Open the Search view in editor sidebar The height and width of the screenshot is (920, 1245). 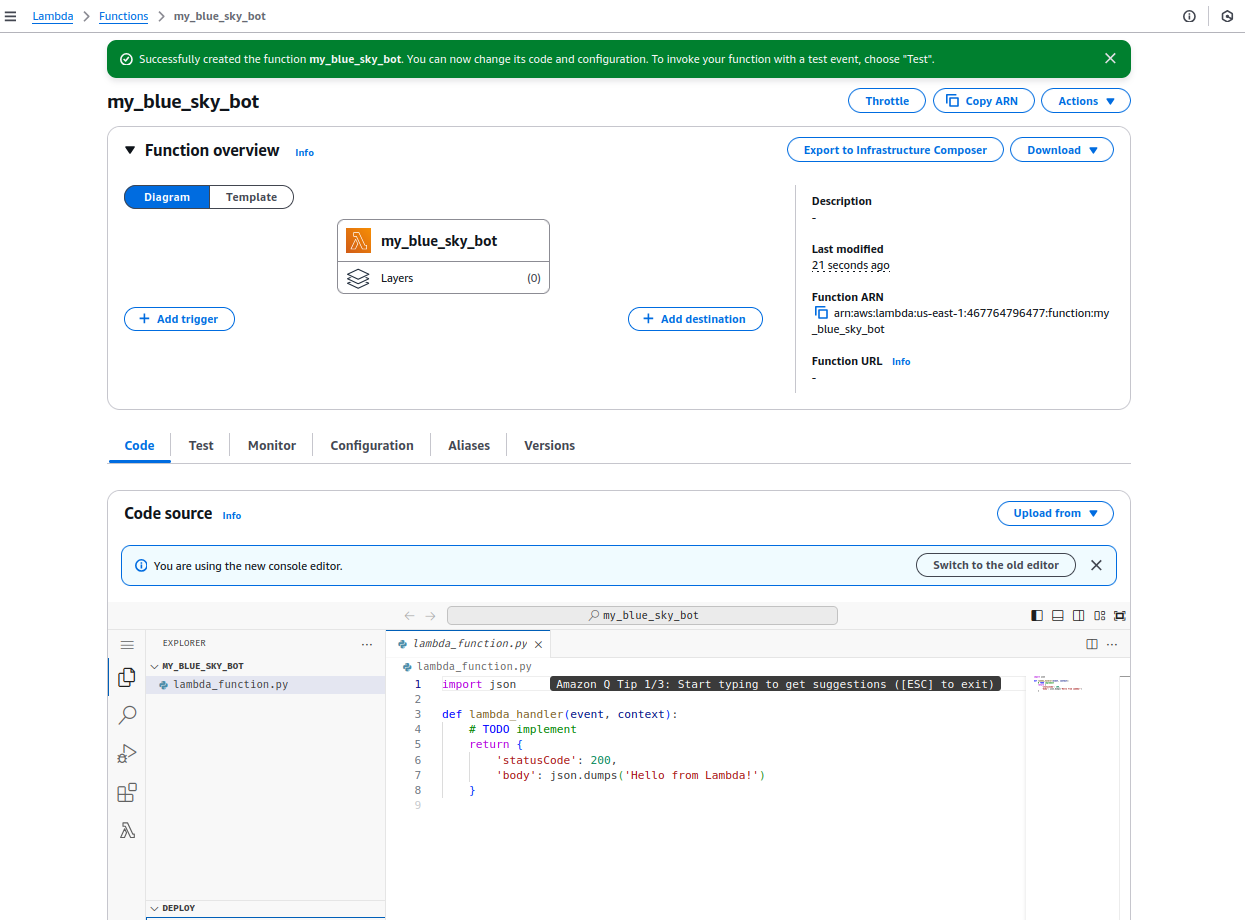pos(127,715)
